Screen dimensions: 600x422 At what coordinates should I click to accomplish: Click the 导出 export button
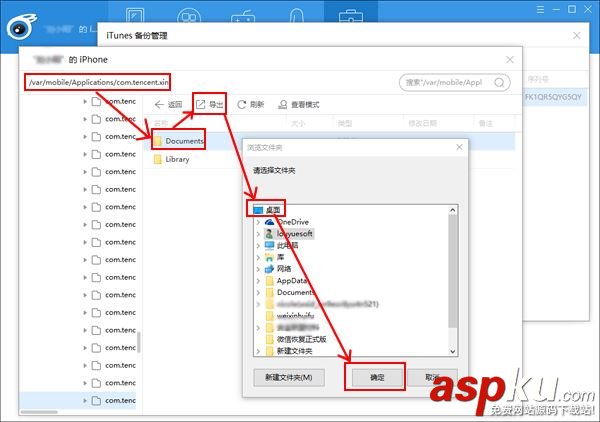209,104
